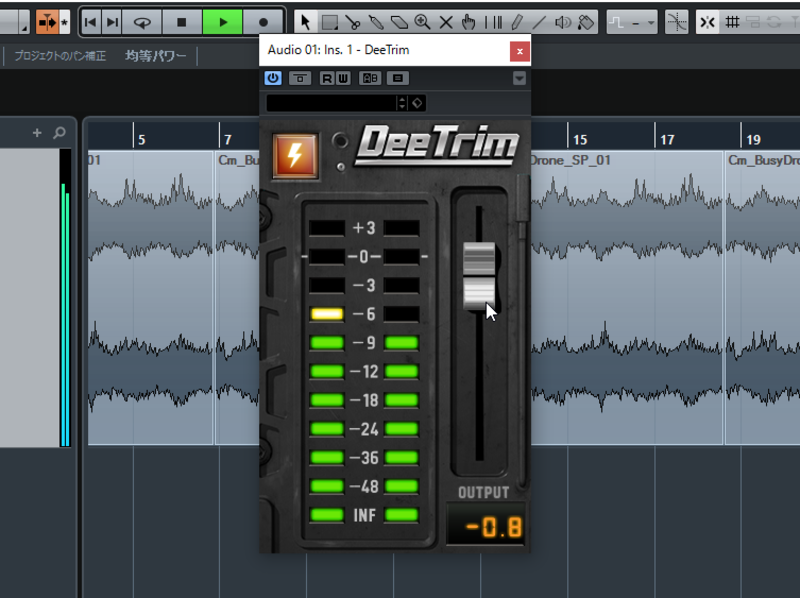This screenshot has width=800, height=598.
Task: Click the -12 meter label in DeeTrim
Action: [364, 371]
